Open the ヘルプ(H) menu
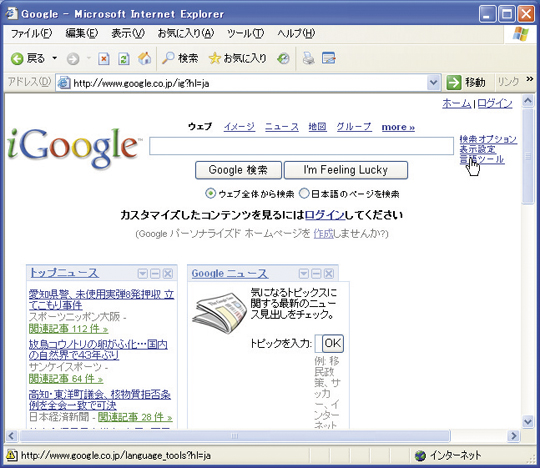This screenshot has width=540, height=468. point(296,33)
